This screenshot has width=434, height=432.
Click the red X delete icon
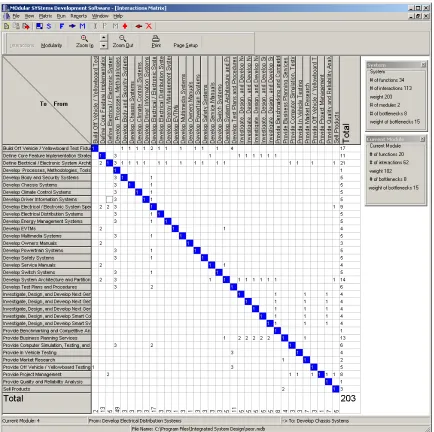pyautogui.click(x=149, y=26)
